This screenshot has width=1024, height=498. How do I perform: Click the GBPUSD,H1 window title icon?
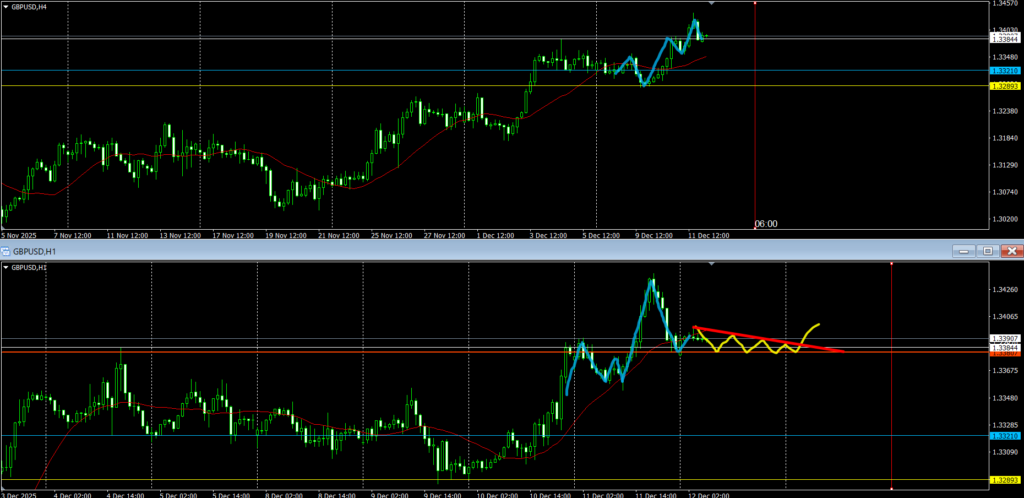click(7, 251)
